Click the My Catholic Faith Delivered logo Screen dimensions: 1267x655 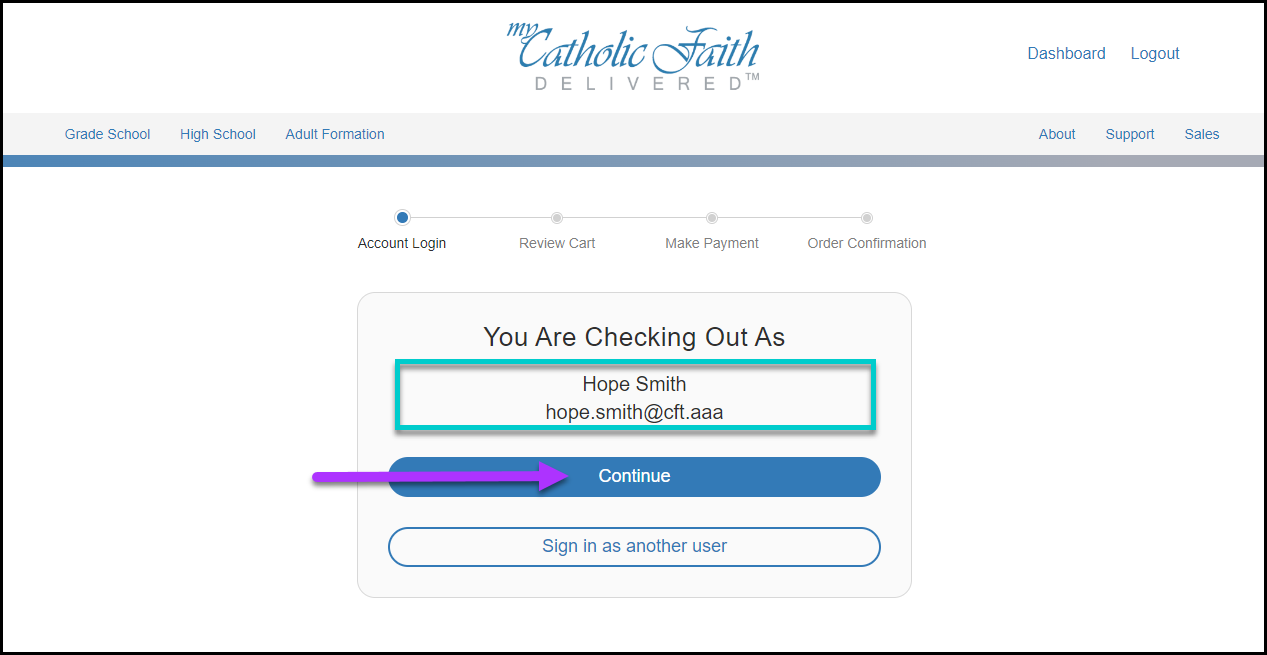click(x=634, y=56)
